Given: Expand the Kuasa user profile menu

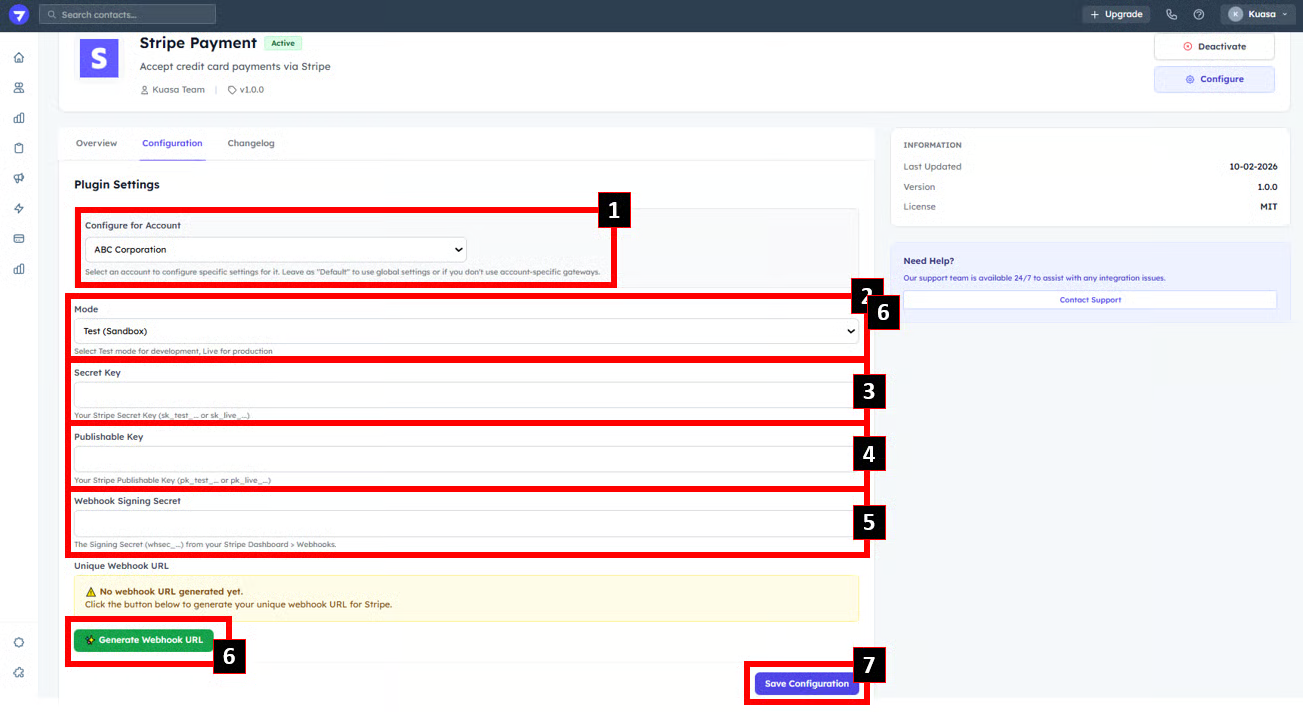Looking at the screenshot, I should pyautogui.click(x=1258, y=14).
